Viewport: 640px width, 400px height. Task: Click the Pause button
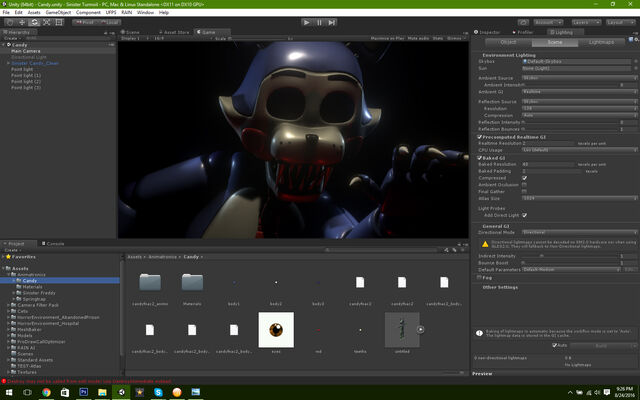click(319, 22)
